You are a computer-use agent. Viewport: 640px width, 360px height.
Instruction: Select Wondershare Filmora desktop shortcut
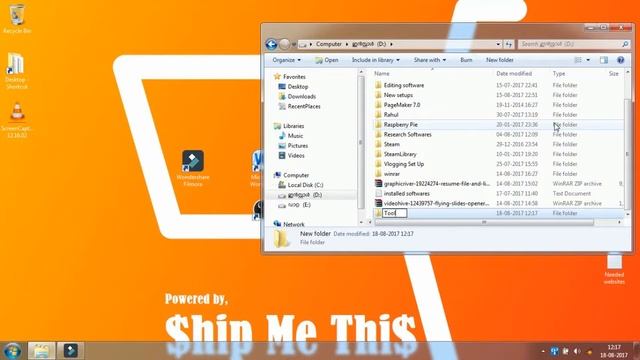[193, 169]
